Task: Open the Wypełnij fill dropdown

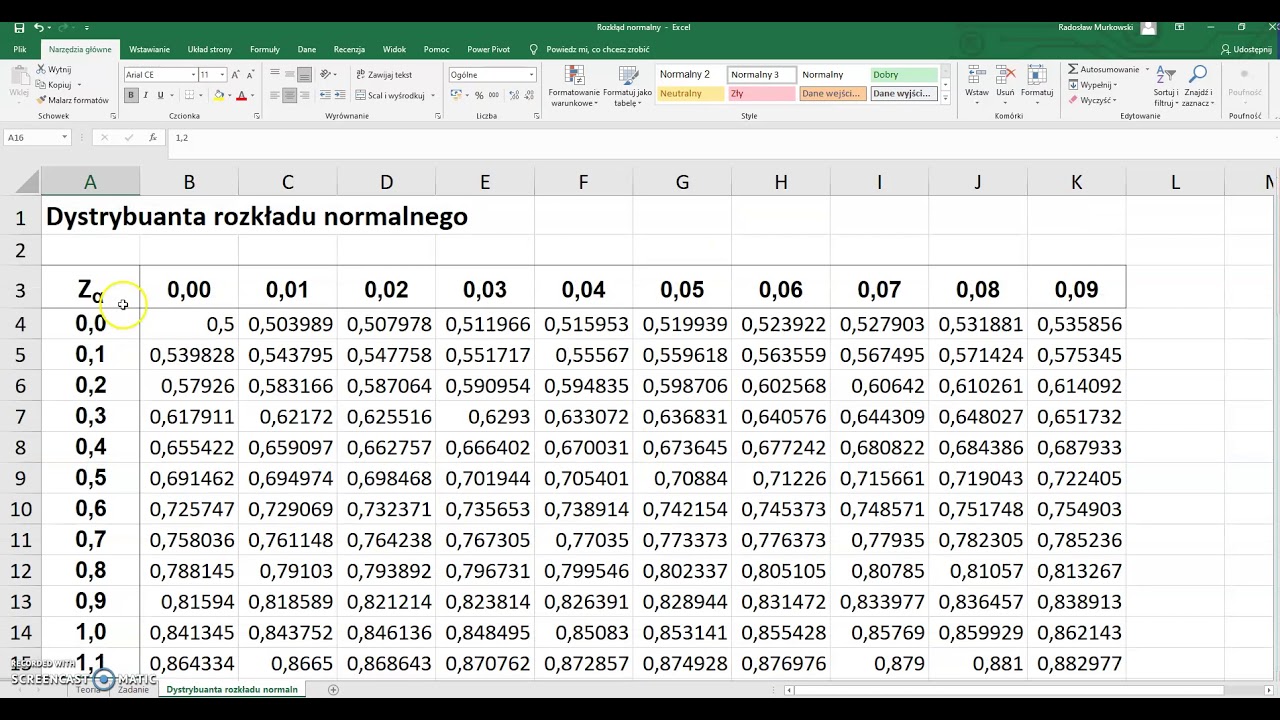Action: [x=1093, y=85]
